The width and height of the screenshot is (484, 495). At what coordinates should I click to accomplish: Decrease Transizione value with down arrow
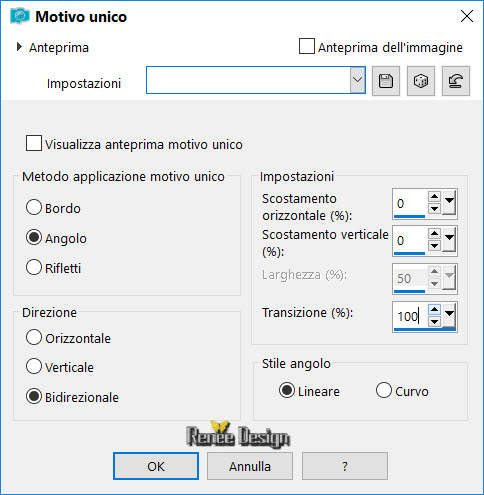pos(434,322)
